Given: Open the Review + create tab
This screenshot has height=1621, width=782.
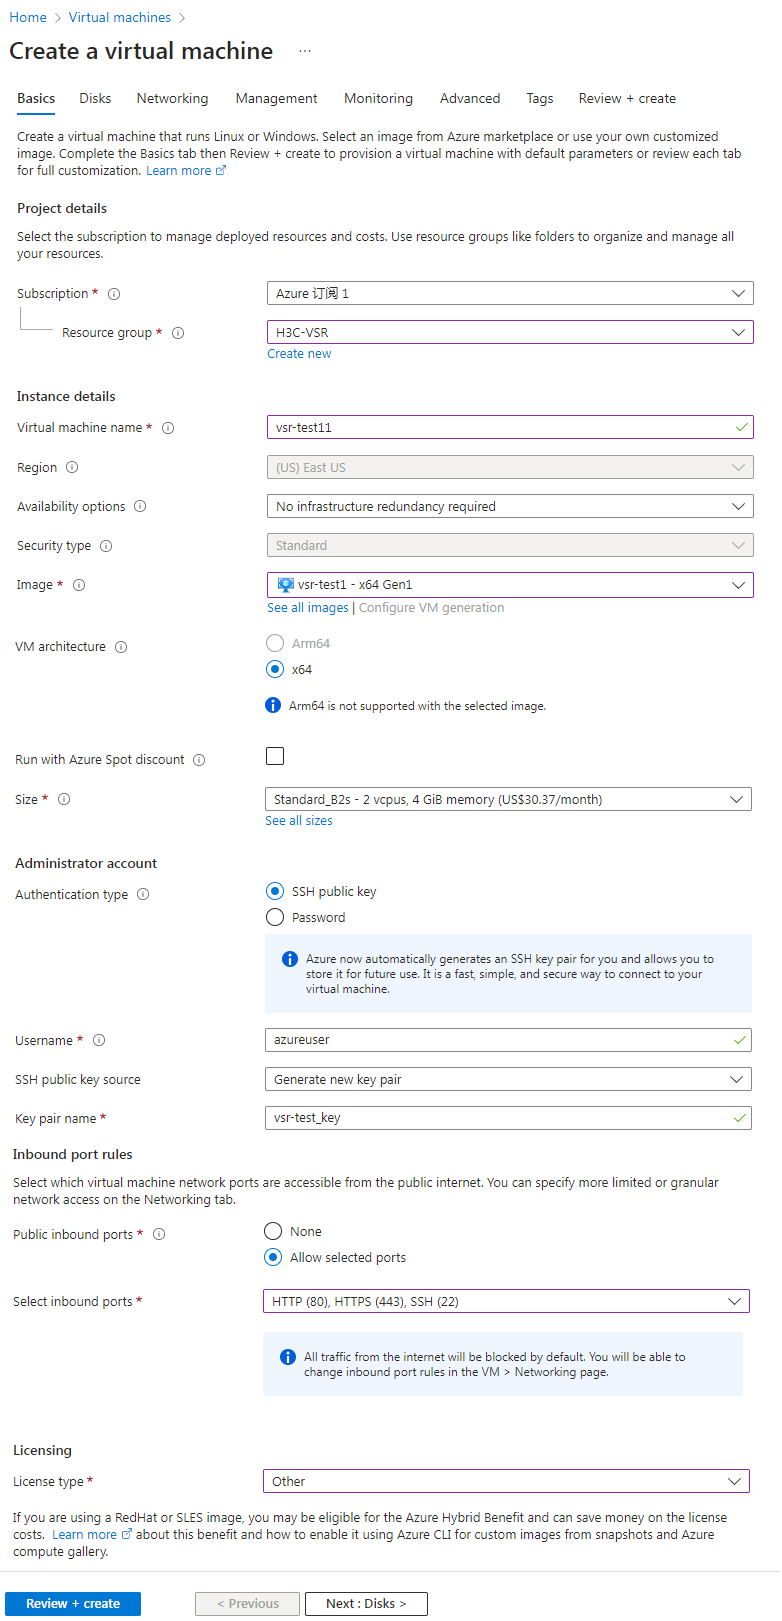Looking at the screenshot, I should click(x=627, y=98).
